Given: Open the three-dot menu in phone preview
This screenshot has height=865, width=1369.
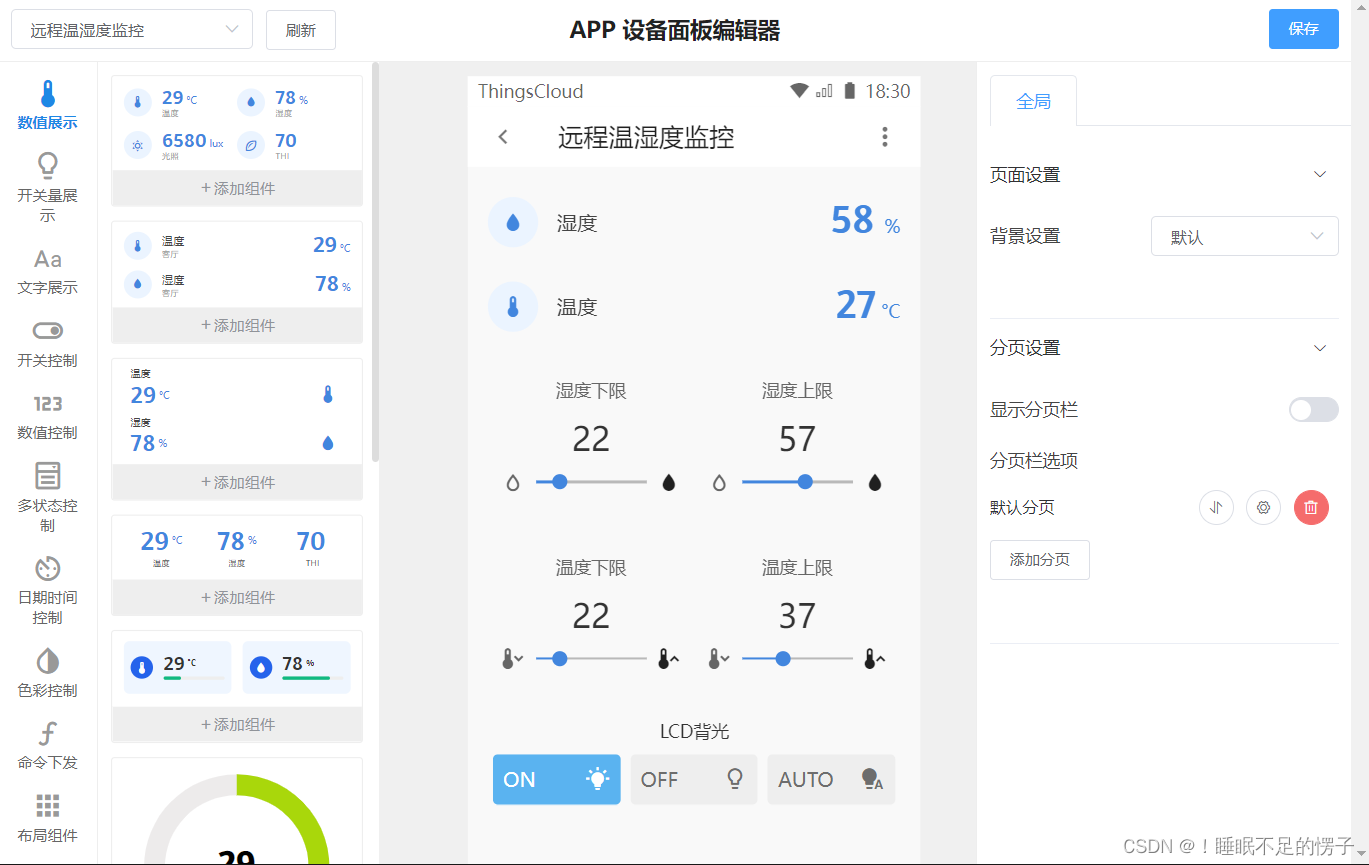Looking at the screenshot, I should click(x=884, y=137).
